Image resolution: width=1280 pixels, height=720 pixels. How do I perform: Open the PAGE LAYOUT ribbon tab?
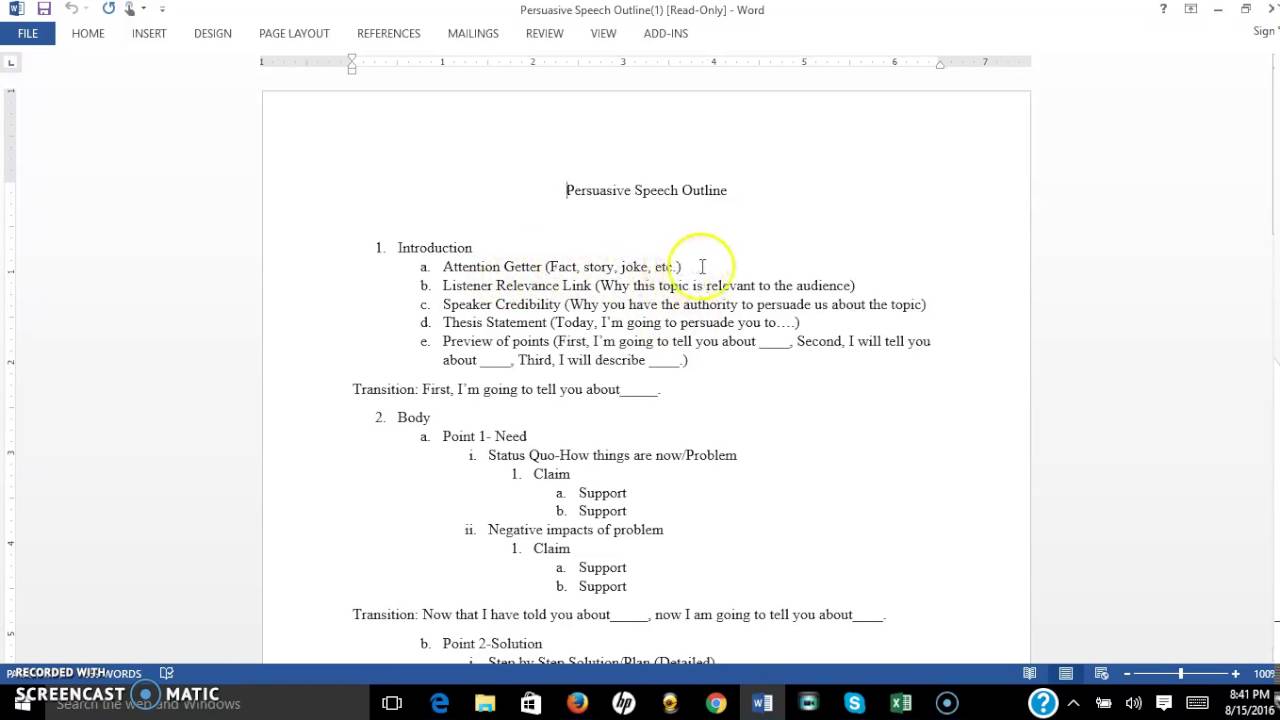[294, 33]
